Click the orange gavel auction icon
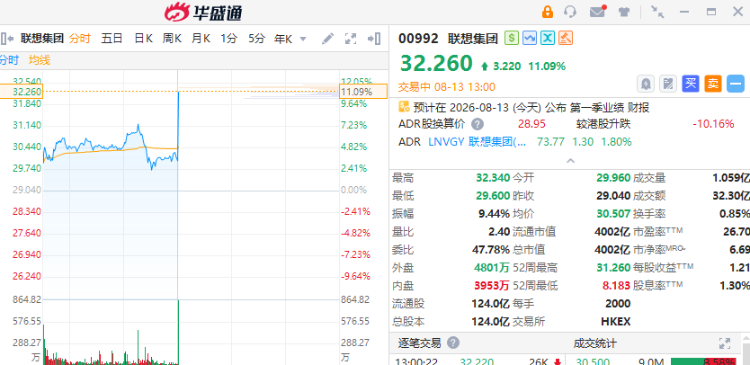 pos(566,38)
